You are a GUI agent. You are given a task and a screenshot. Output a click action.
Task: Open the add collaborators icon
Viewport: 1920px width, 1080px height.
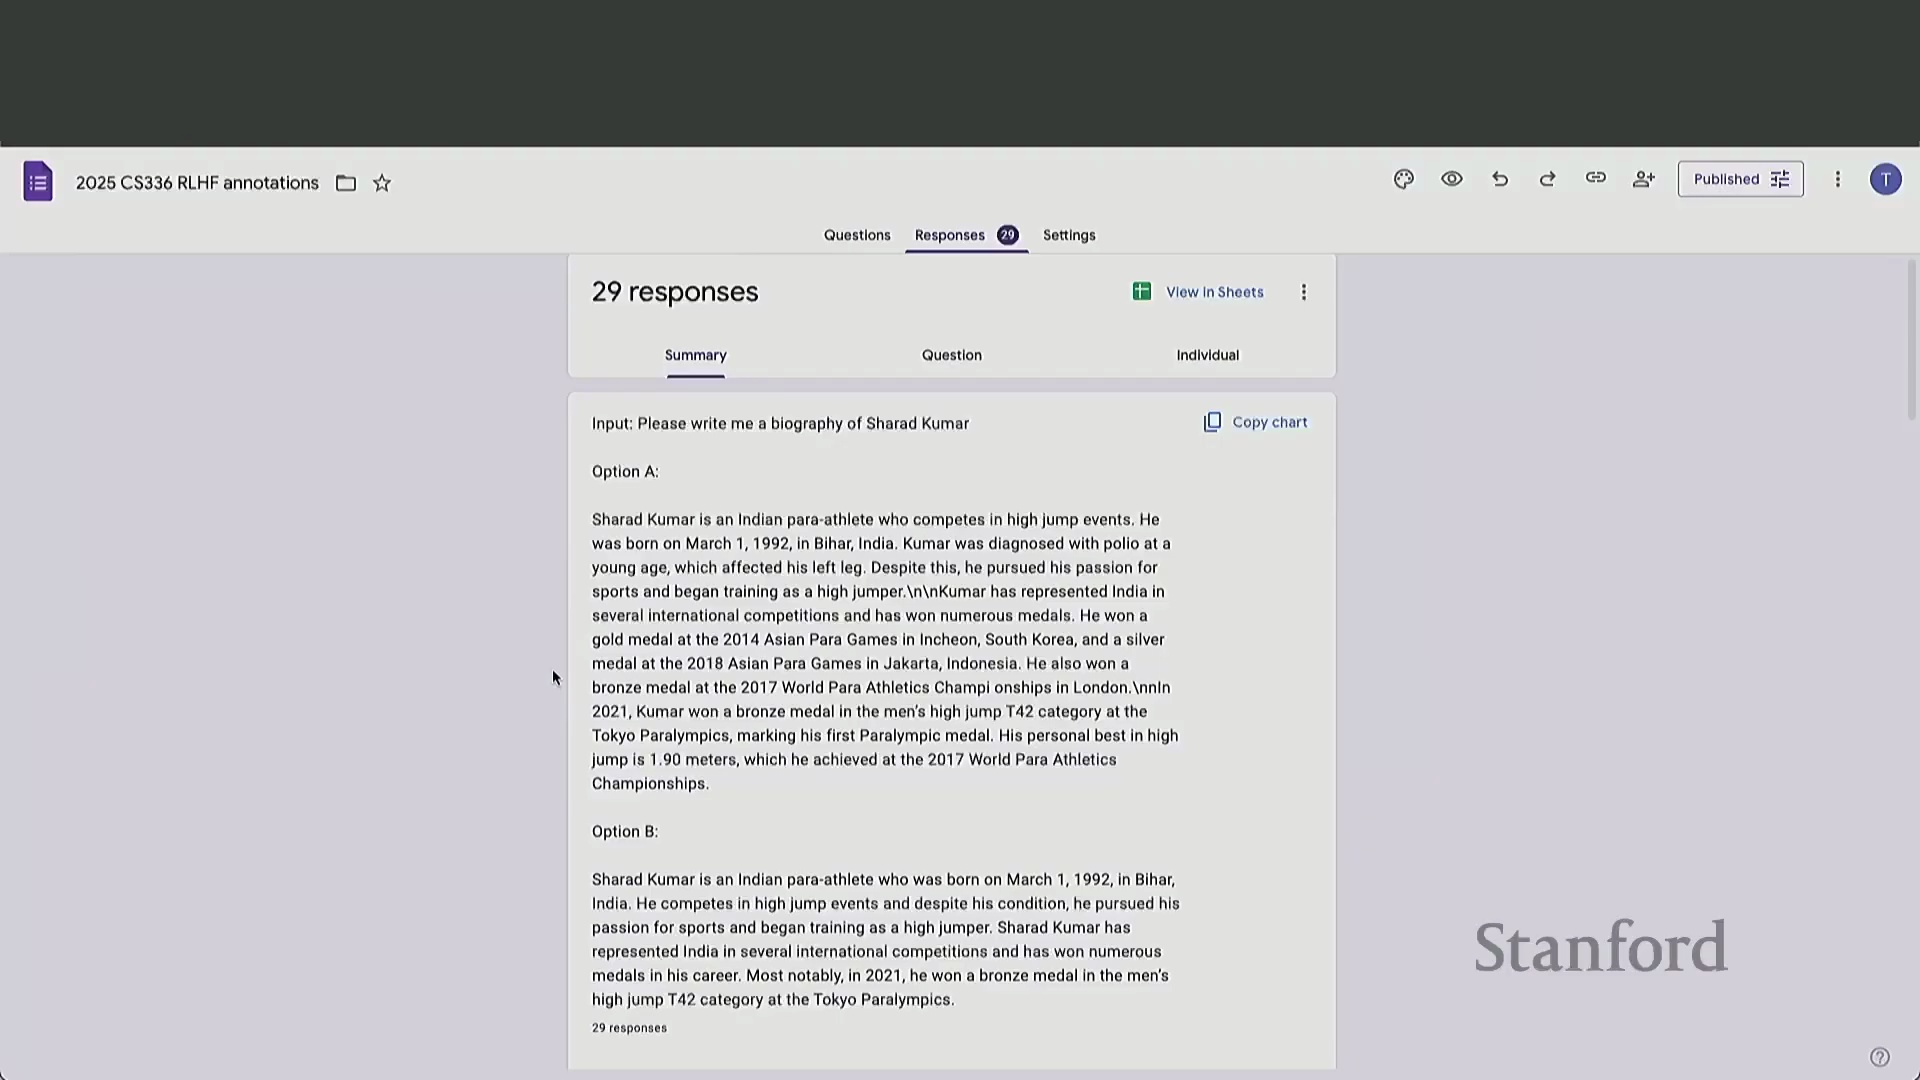1644,179
